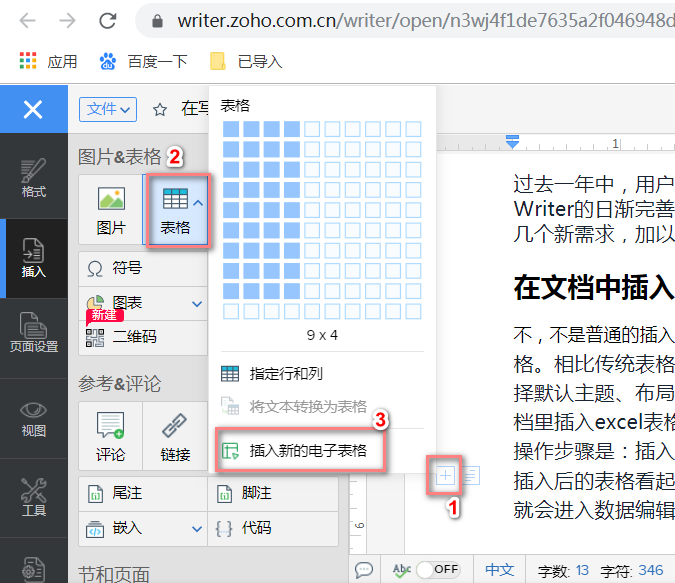Insert a 代码 (code) block

click(x=273, y=529)
